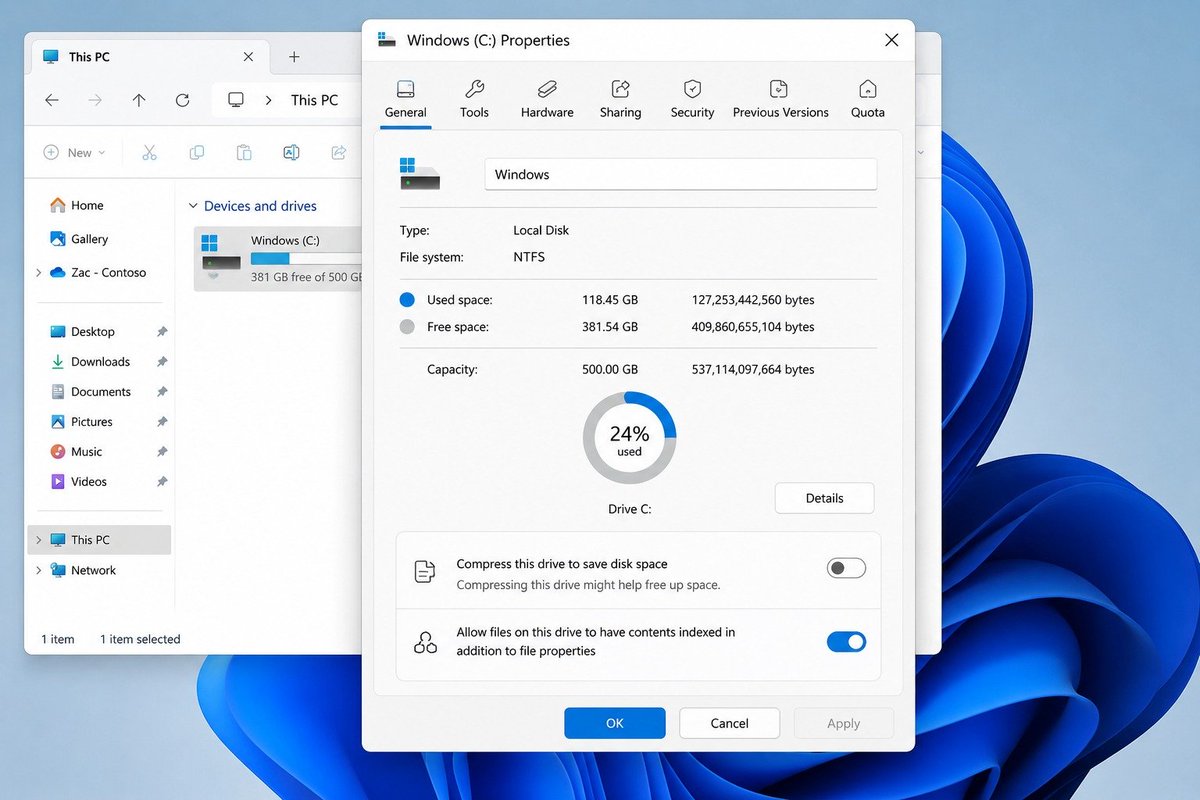Screen dimensions: 1200x800
Task: Open Gallery in the navigation pane
Action: [79, 239]
